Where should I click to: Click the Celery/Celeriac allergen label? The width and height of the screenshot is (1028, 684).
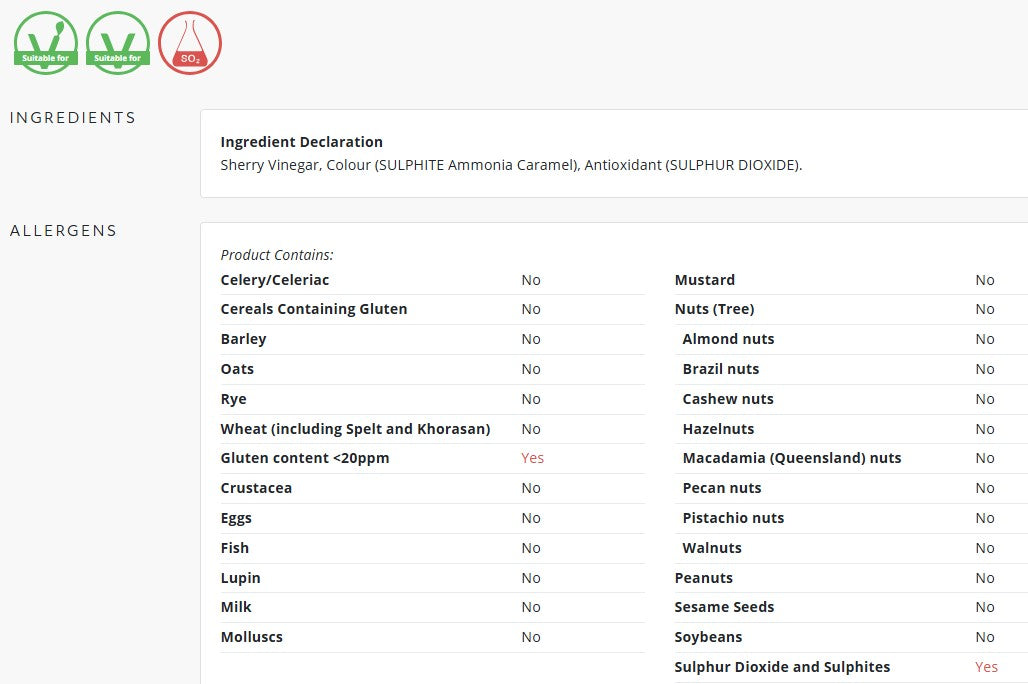[275, 280]
